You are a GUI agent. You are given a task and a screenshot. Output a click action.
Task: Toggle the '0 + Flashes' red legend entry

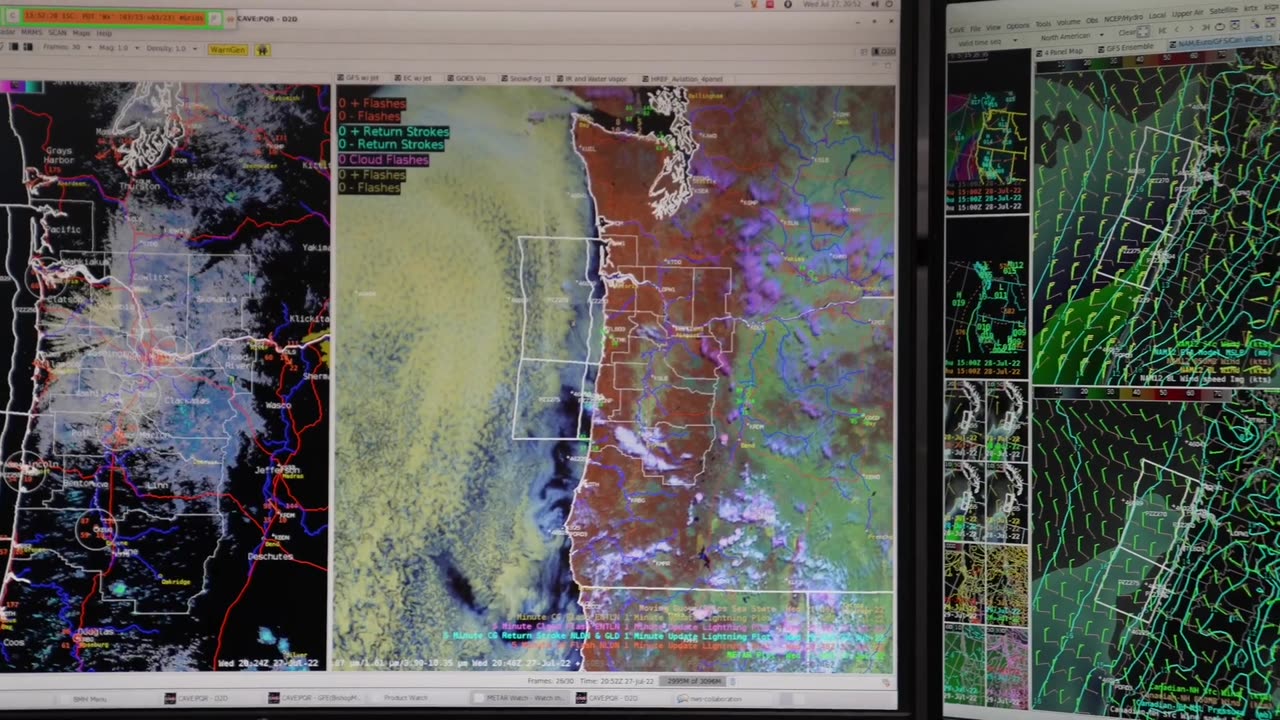(x=371, y=103)
